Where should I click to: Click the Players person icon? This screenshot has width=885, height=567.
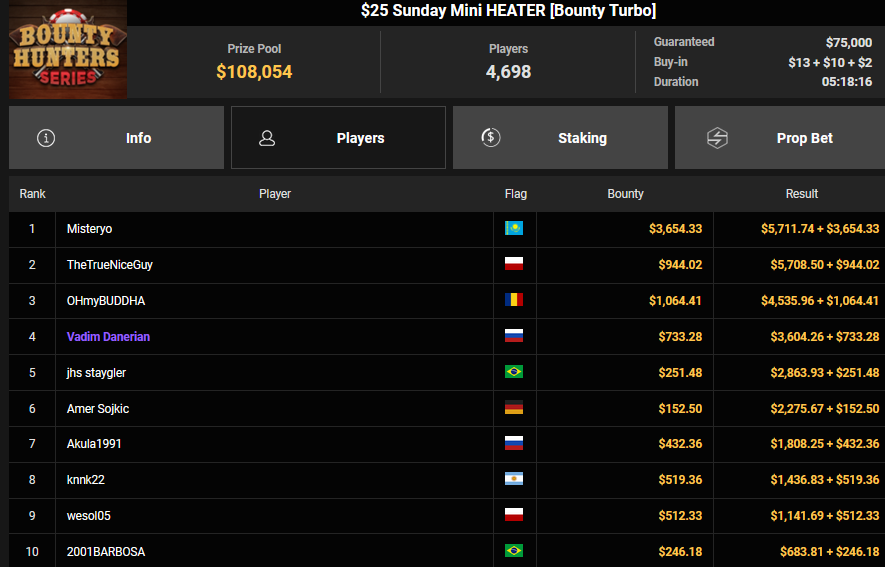[267, 138]
